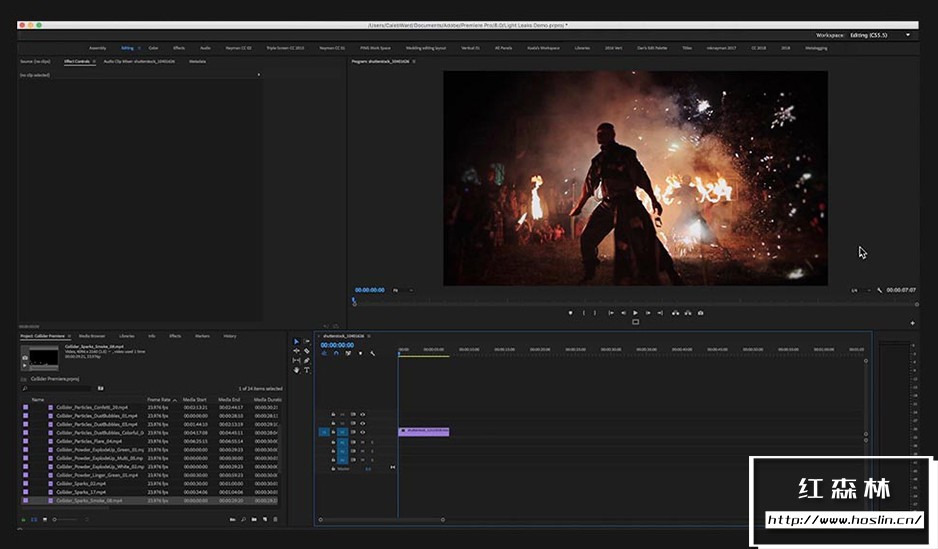Select the Type tool
The image size is (938, 549).
(306, 370)
